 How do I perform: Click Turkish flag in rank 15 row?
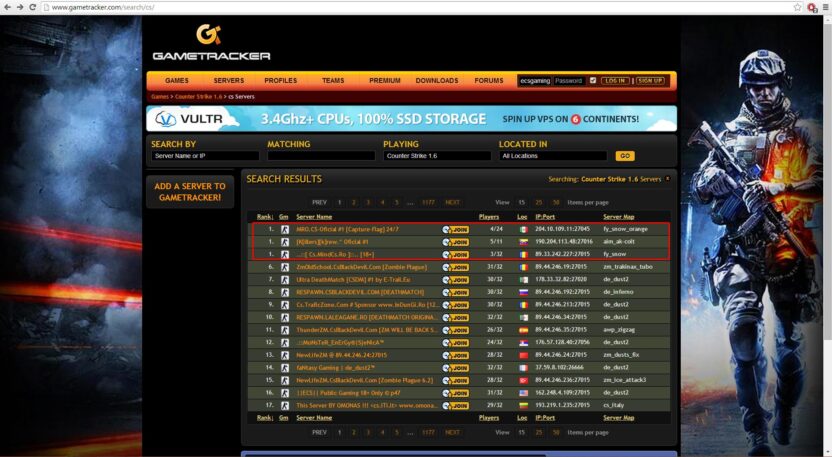point(523,381)
